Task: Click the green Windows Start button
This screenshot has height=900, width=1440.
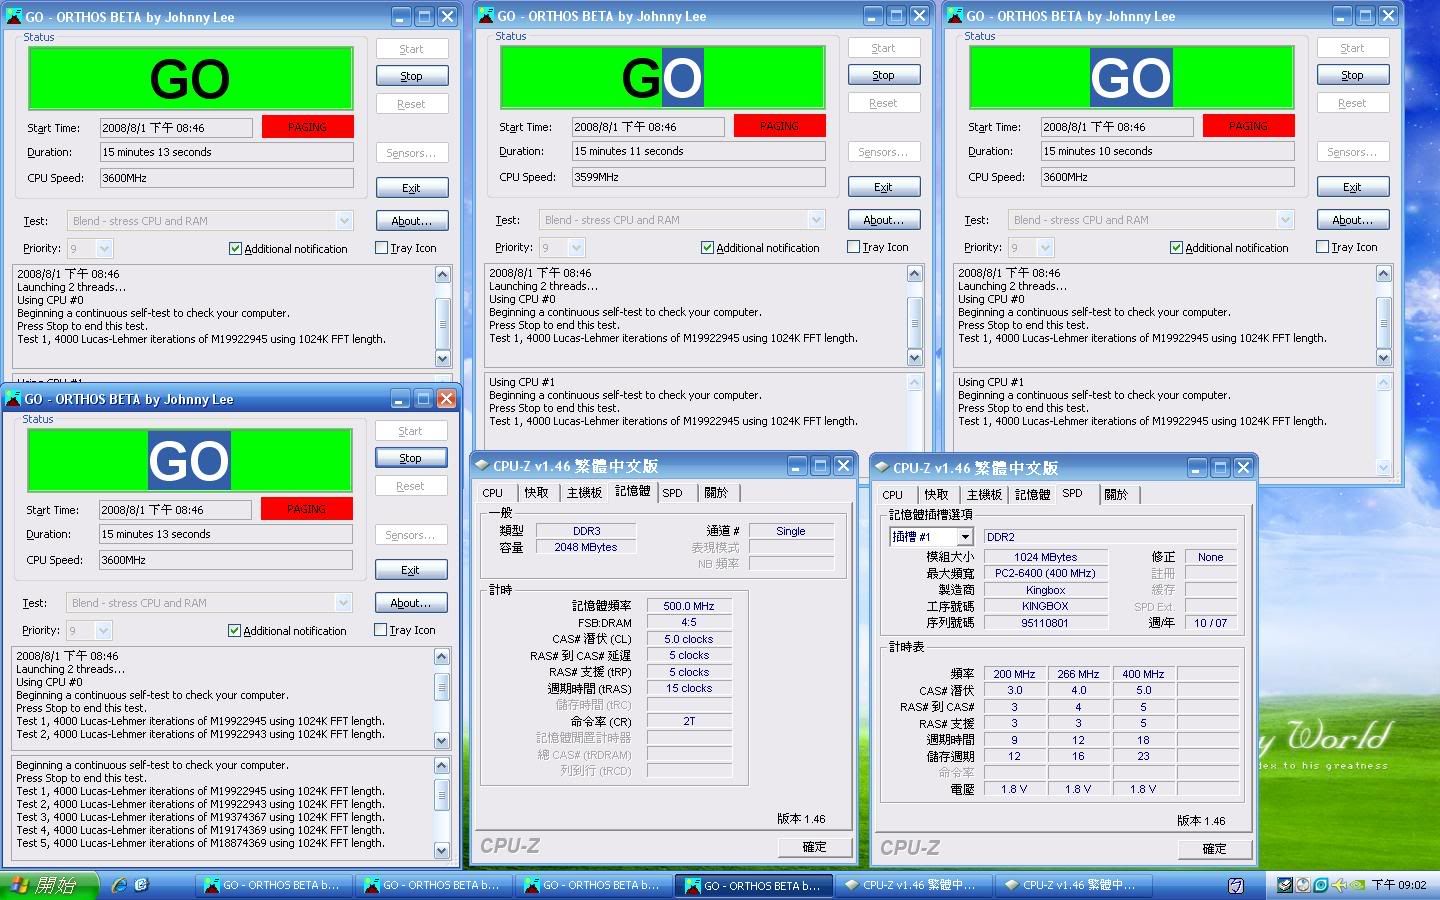Action: tap(50, 885)
